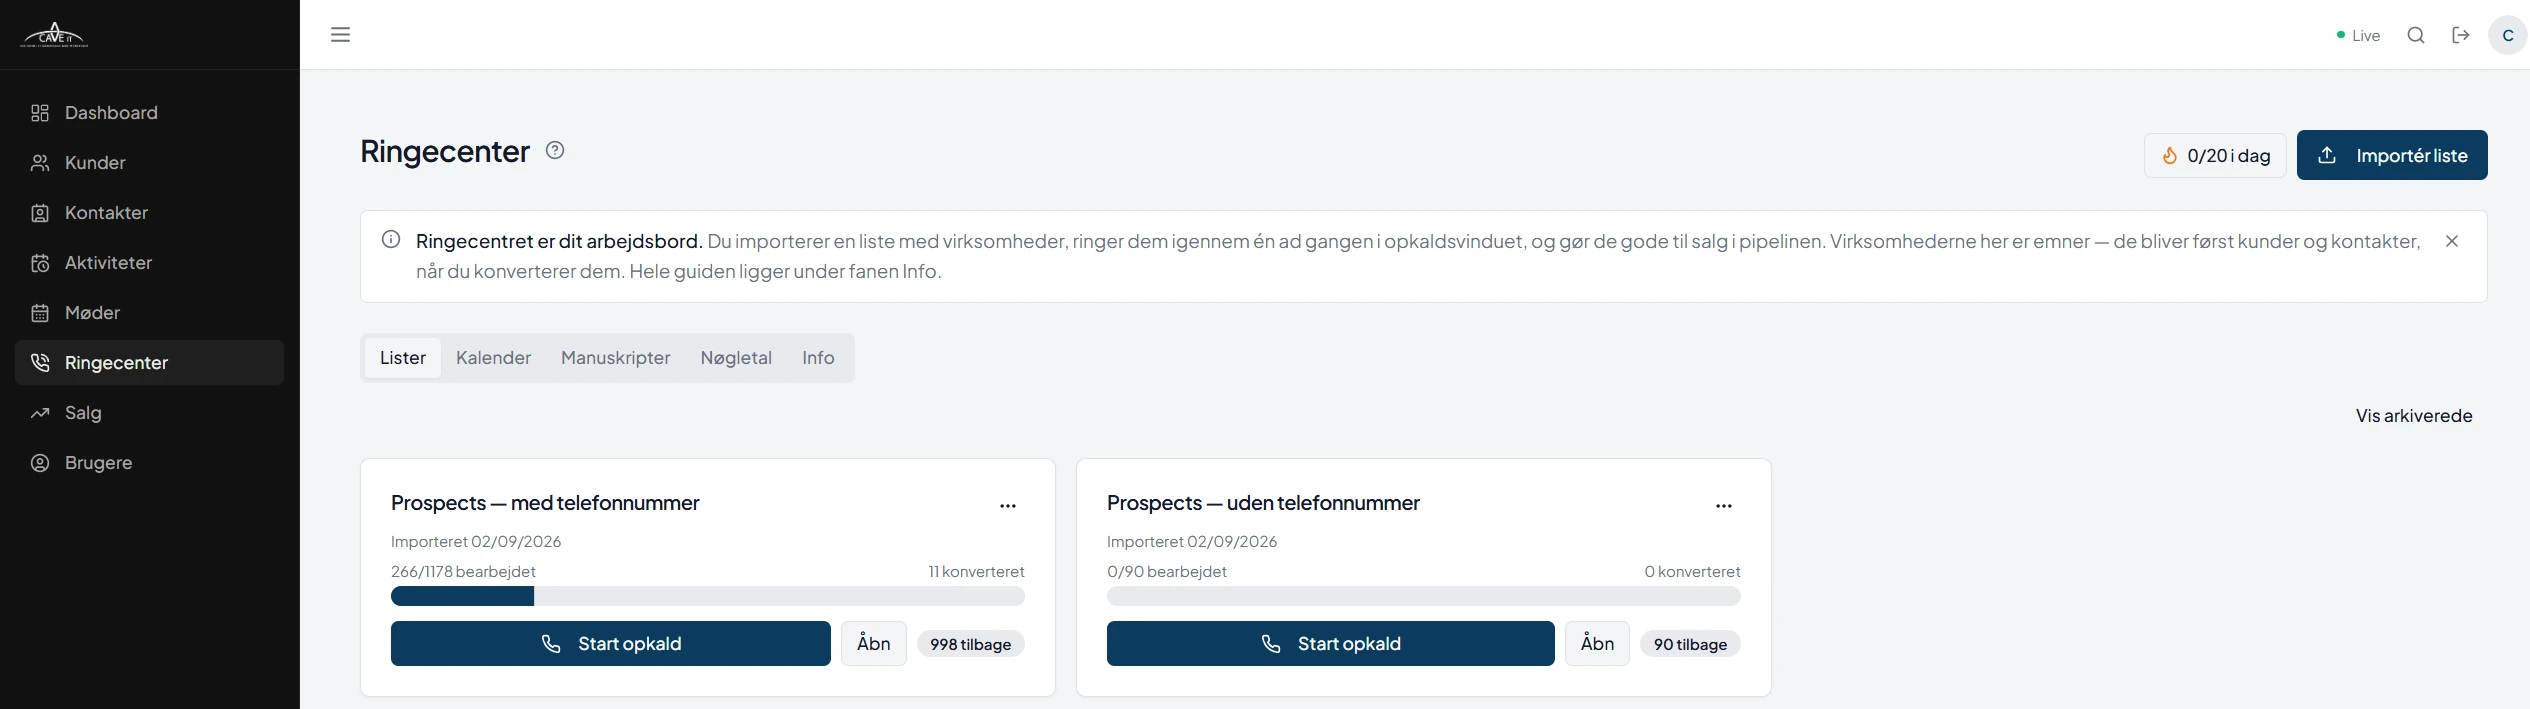
Task: Click 'Prospects — uden telefonnummer' title
Action: coord(1263,503)
